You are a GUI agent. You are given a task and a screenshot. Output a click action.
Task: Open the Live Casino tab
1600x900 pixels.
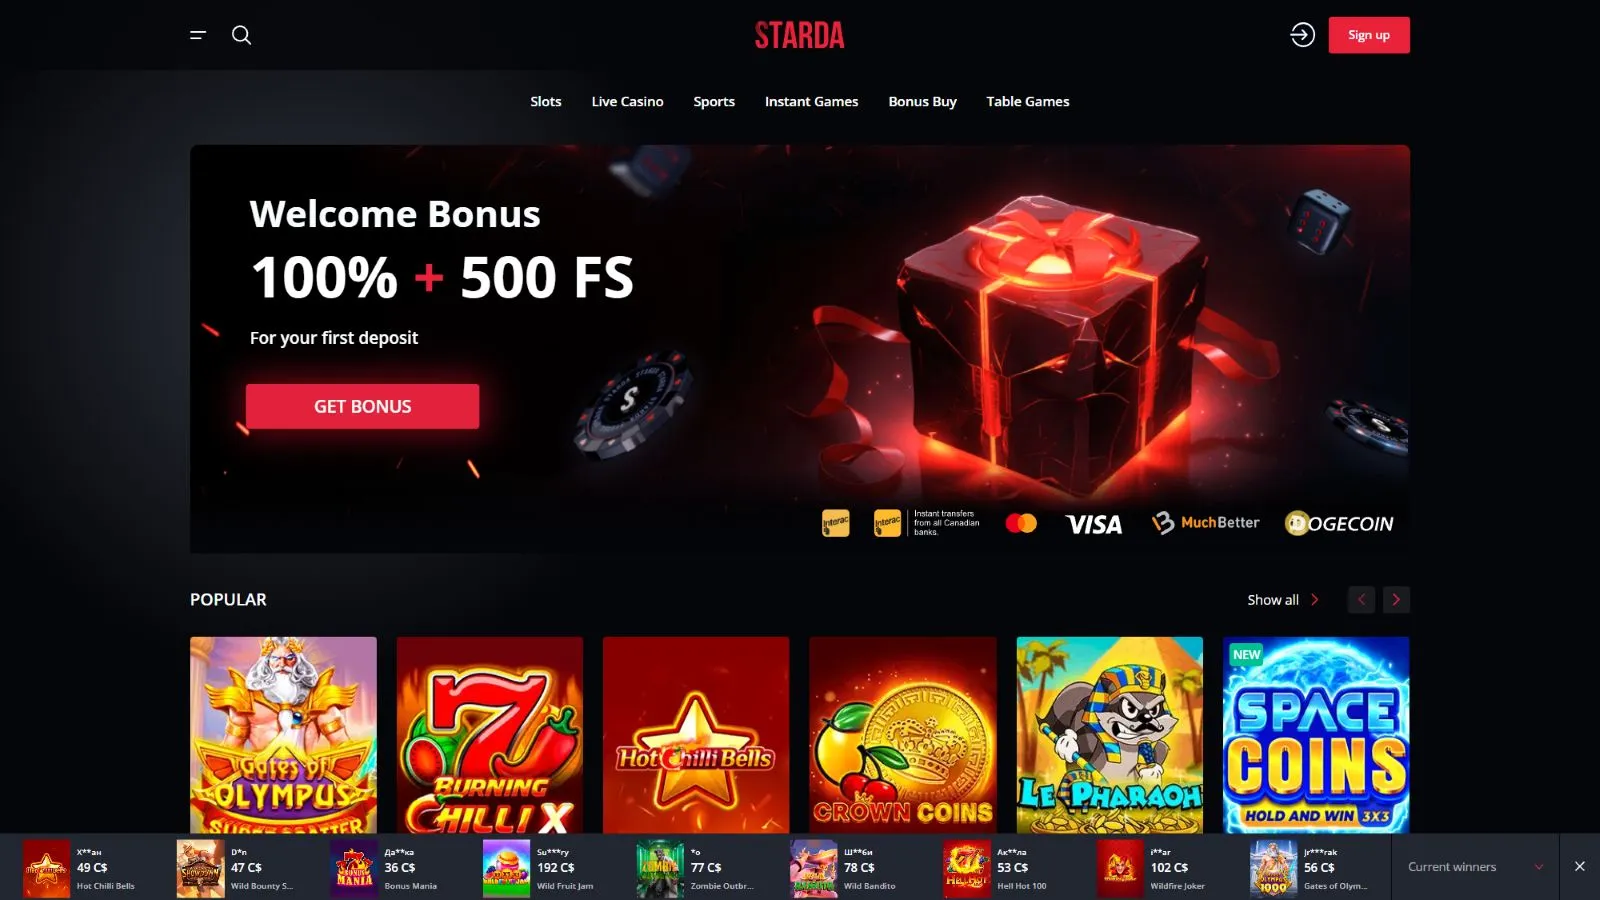click(x=627, y=101)
